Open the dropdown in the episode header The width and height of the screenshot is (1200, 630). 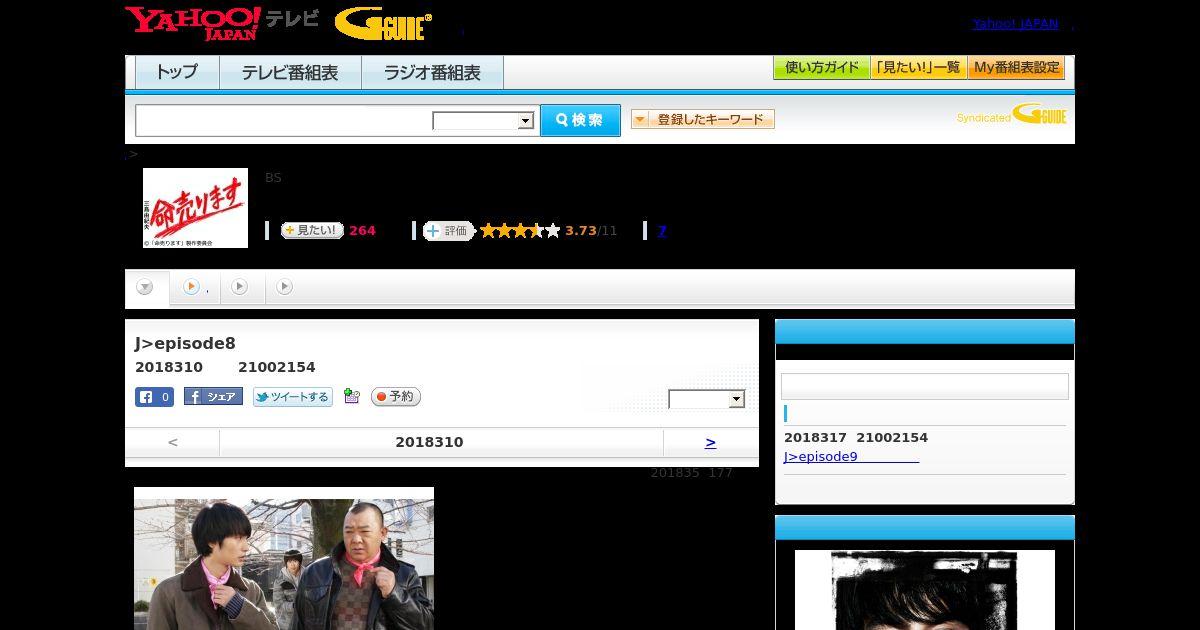[707, 399]
